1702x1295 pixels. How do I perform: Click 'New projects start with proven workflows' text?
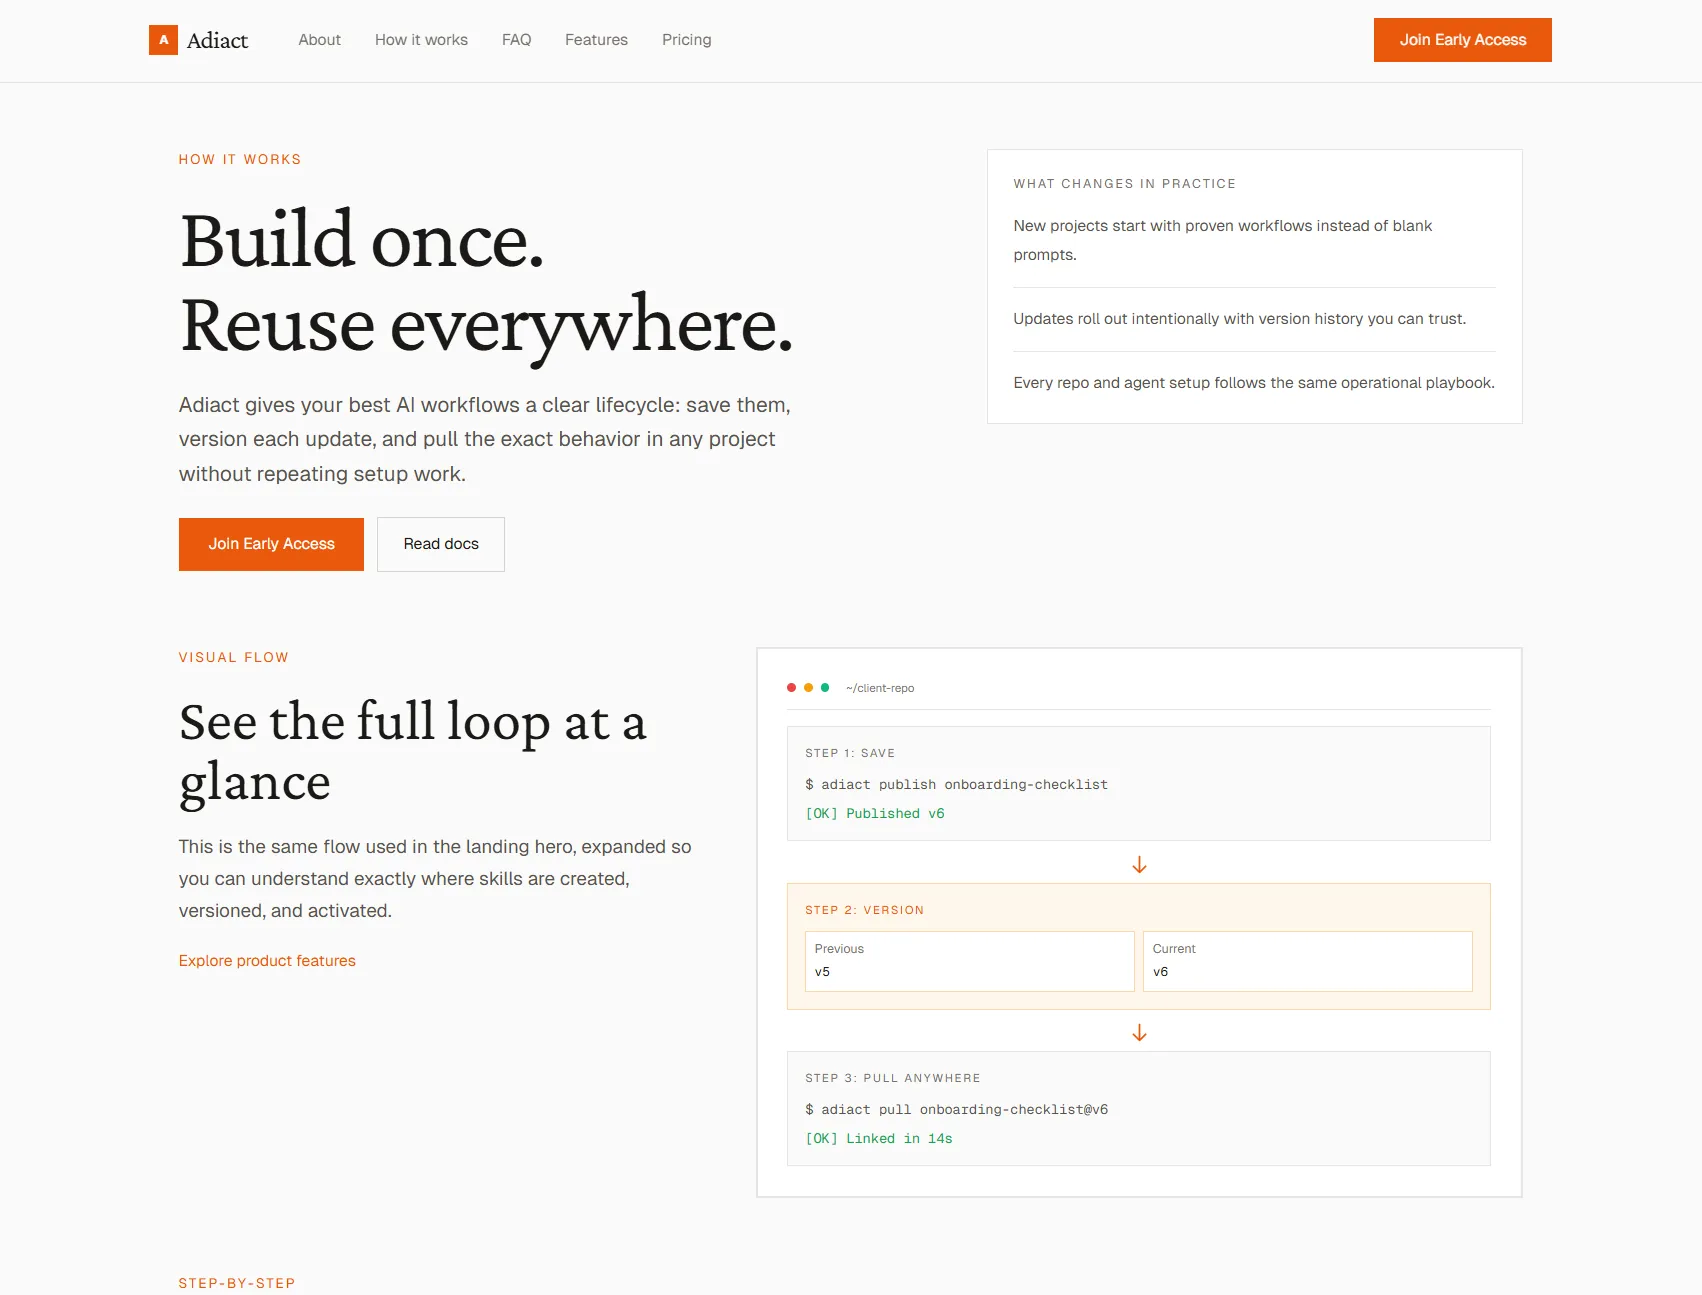point(1223,240)
